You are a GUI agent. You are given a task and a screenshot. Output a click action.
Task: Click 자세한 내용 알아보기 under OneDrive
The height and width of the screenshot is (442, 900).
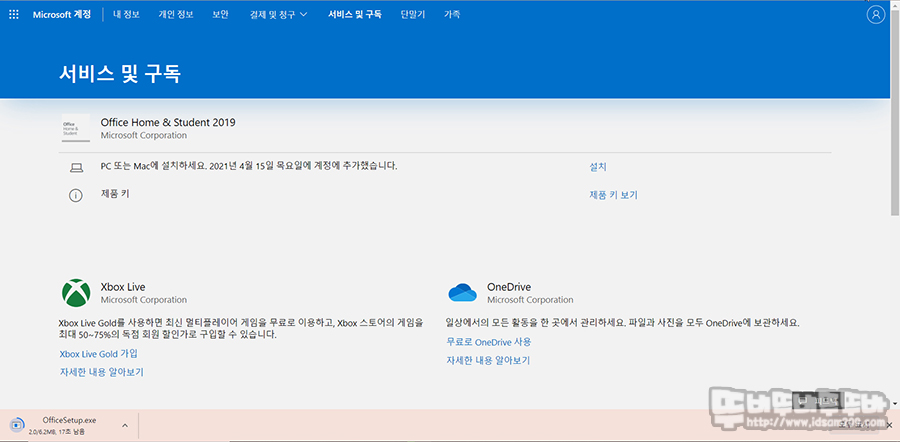pos(488,360)
